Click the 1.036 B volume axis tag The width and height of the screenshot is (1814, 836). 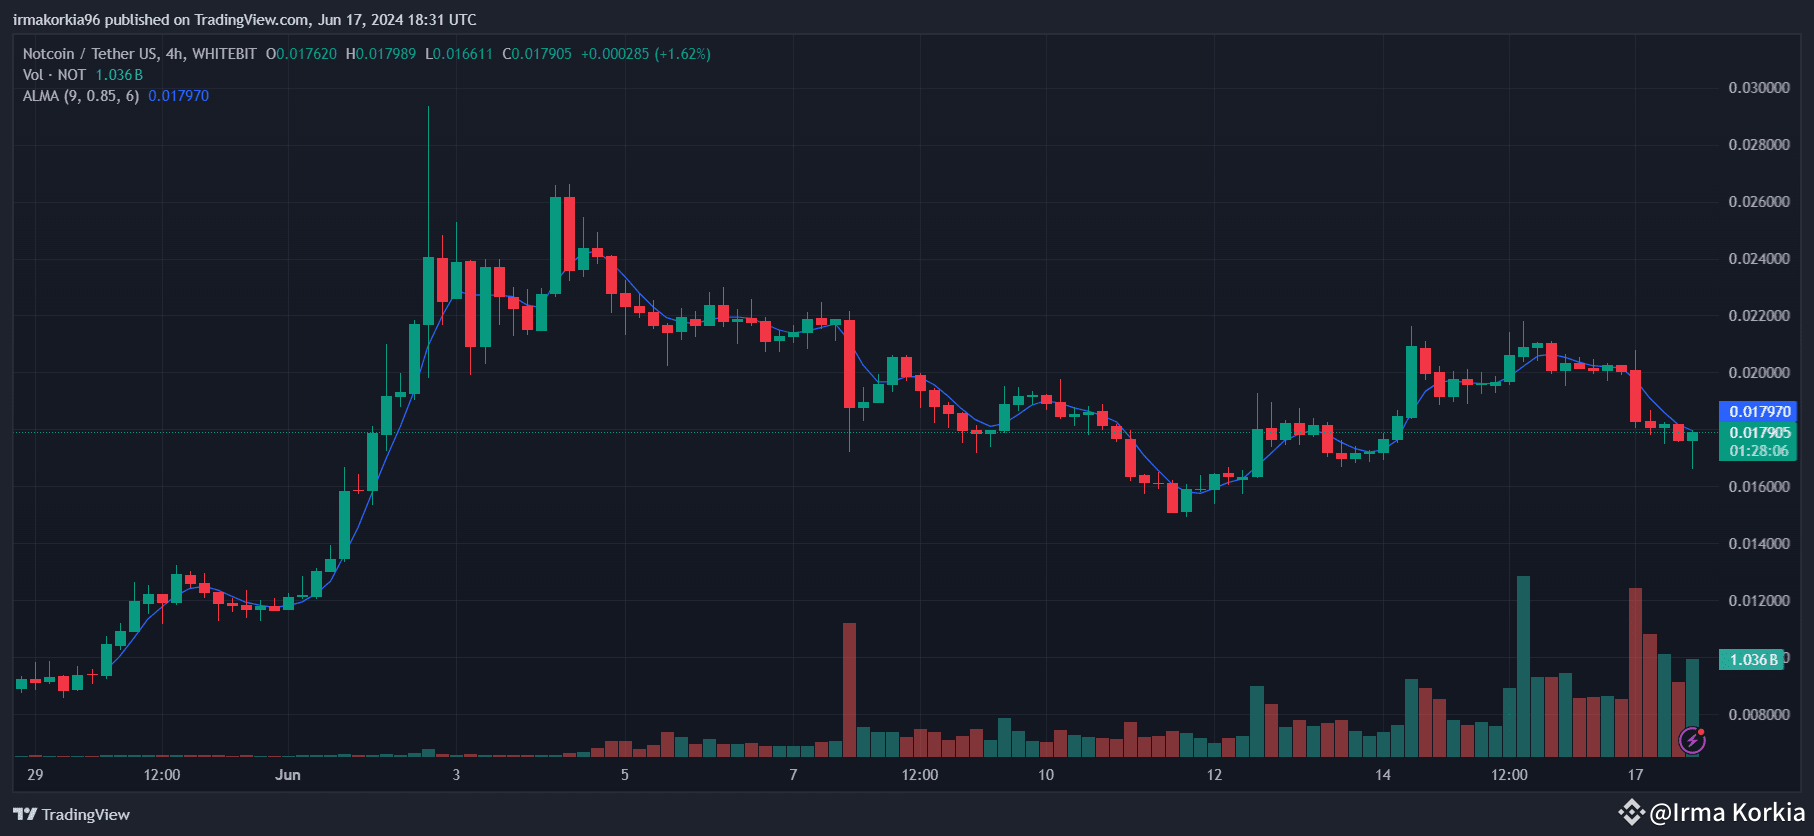click(1753, 659)
